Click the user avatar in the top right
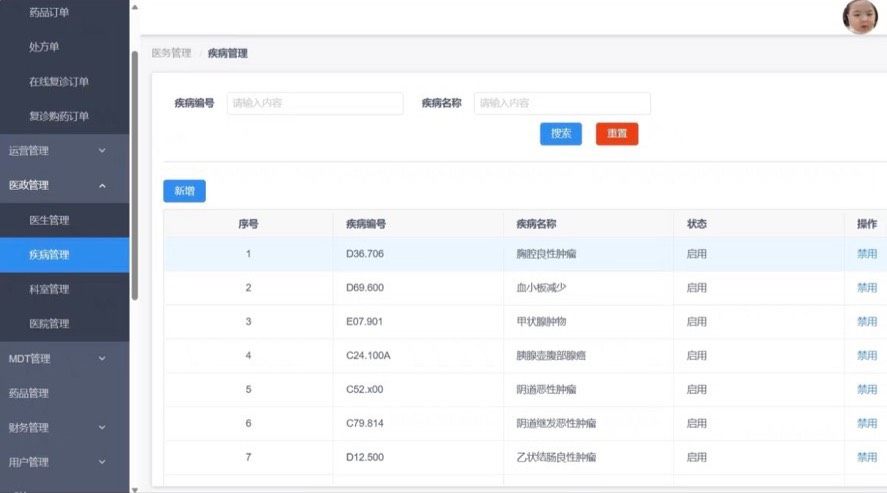The width and height of the screenshot is (887, 493). [859, 17]
